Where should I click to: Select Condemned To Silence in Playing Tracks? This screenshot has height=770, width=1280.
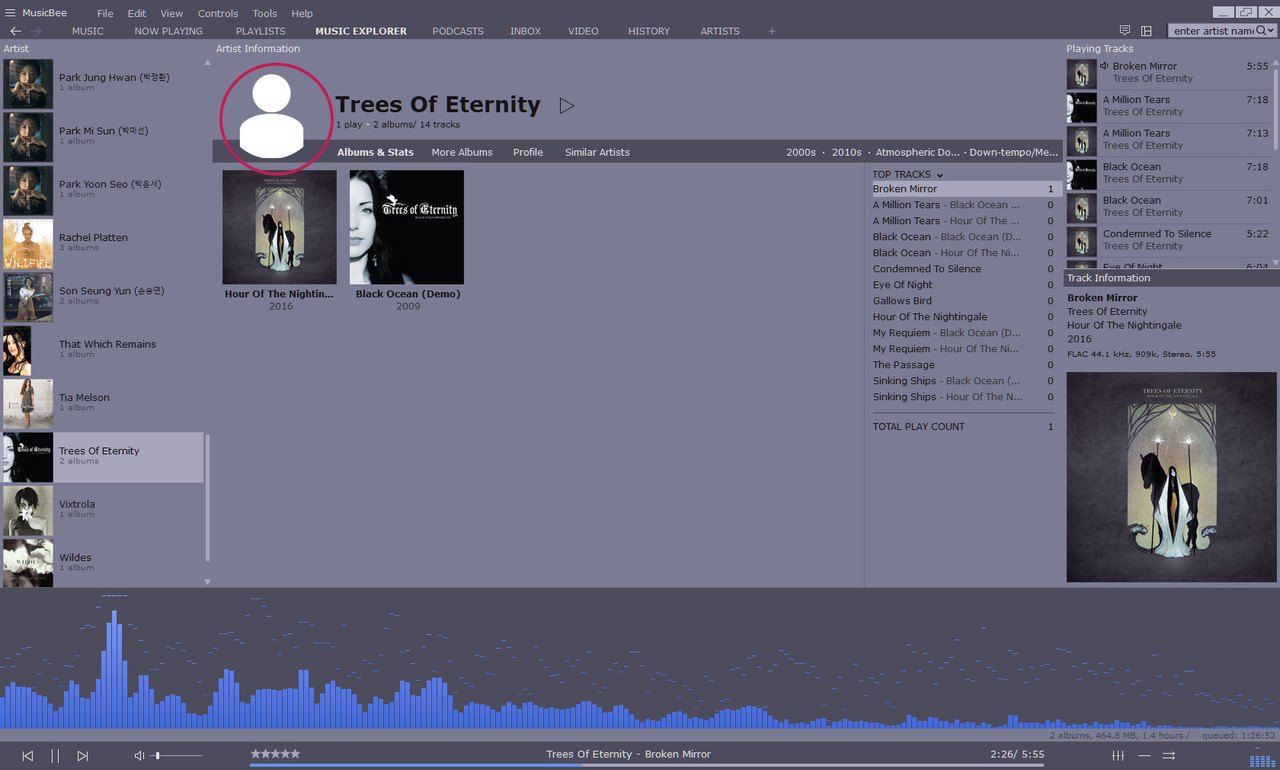1168,240
